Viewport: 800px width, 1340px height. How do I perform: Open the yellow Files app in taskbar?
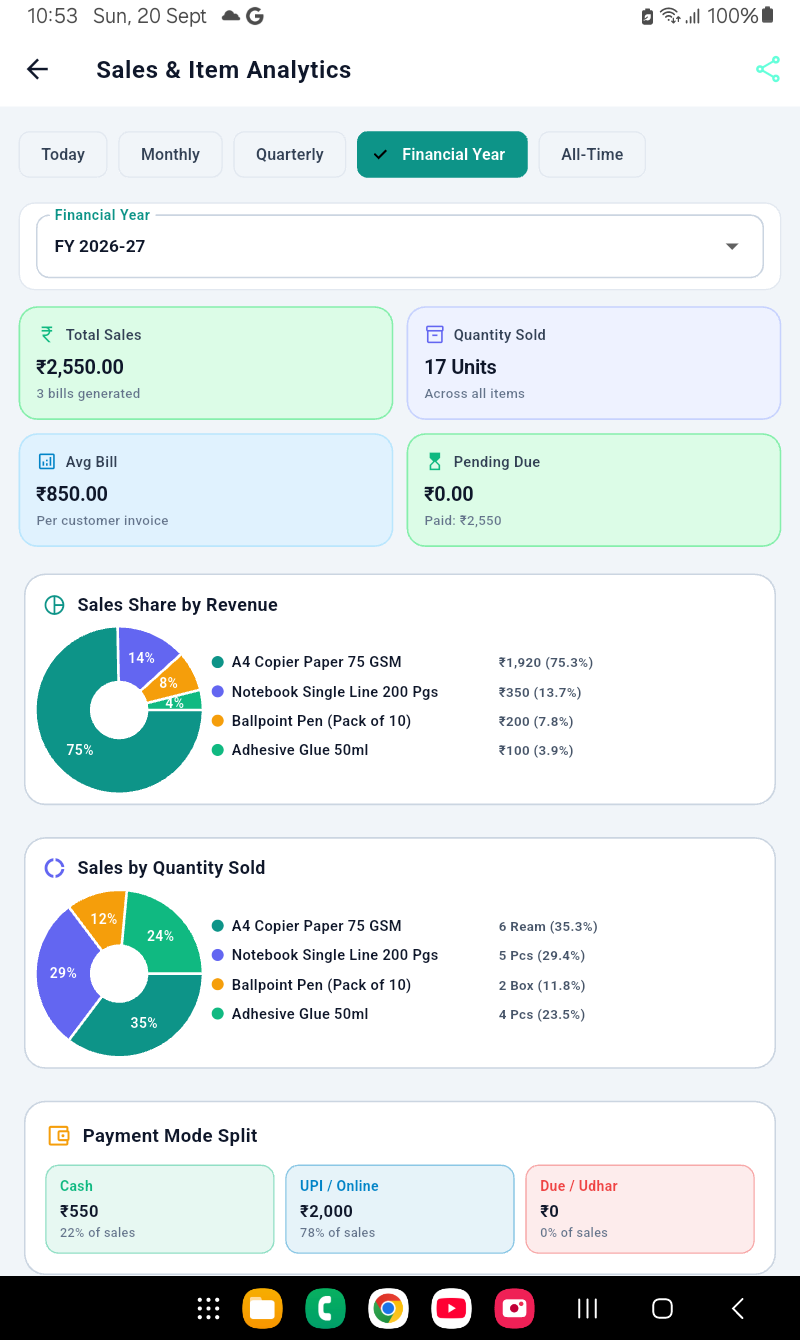tap(263, 1308)
